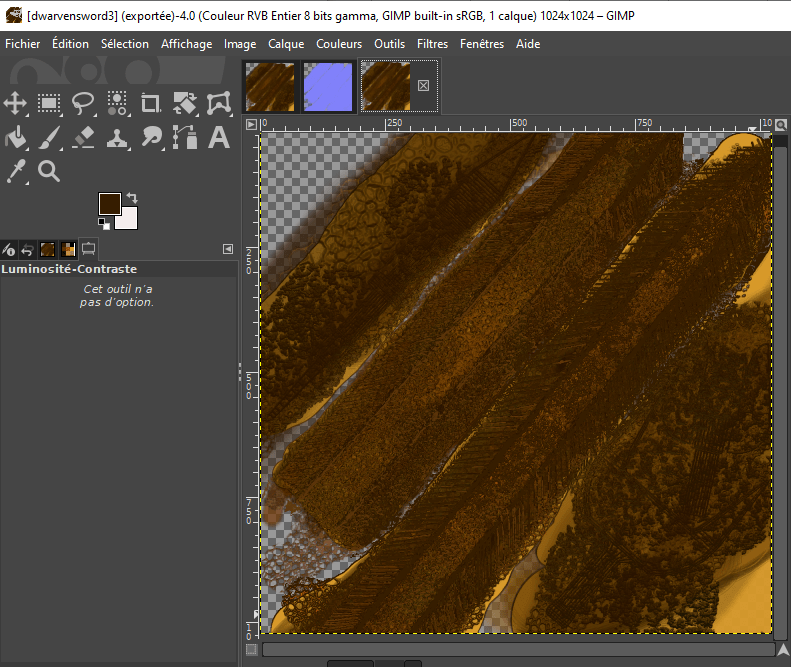The width and height of the screenshot is (791, 667).
Task: Select the Paintbrush tool
Action: 49,137
